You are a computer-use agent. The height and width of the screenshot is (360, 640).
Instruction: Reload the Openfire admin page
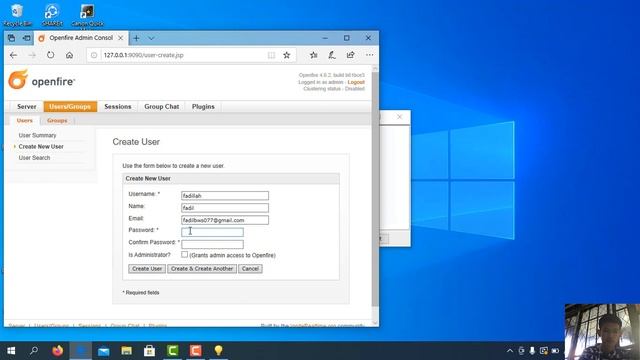pos(50,55)
